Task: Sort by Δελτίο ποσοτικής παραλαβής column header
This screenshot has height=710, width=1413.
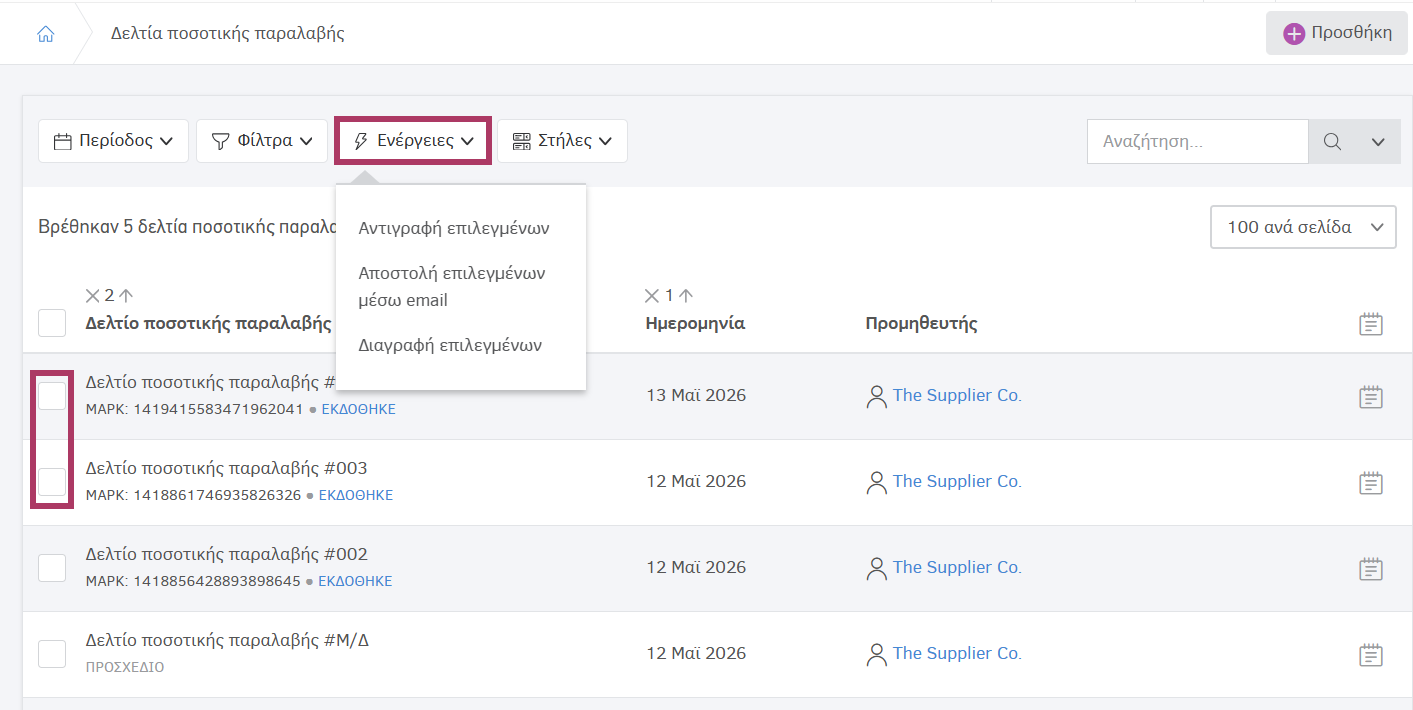Action: point(209,323)
